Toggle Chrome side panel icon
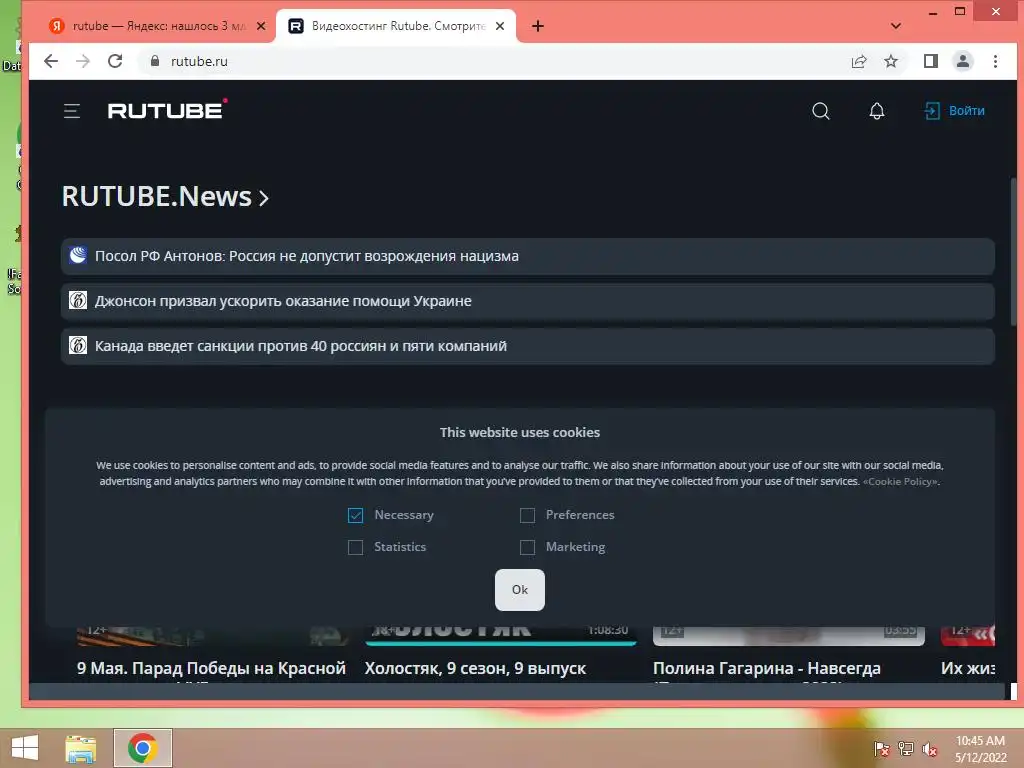1024x768 pixels. [x=931, y=61]
